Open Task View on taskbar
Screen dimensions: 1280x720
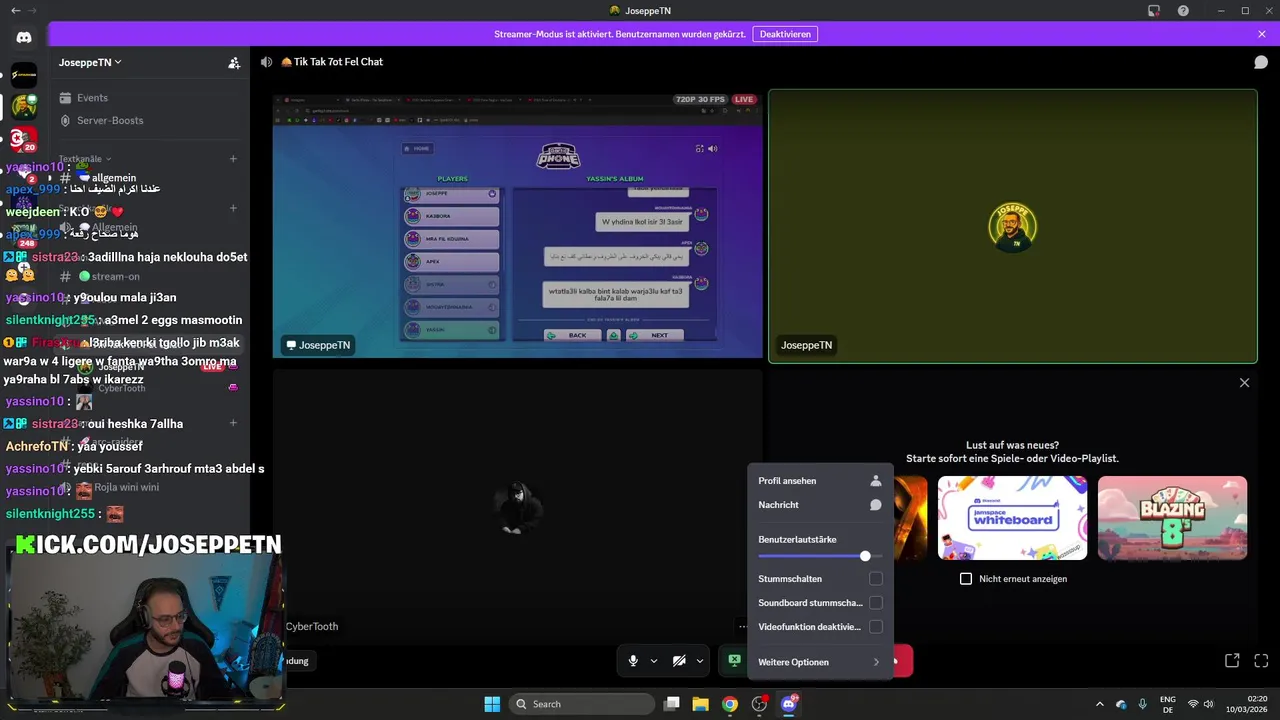672,704
